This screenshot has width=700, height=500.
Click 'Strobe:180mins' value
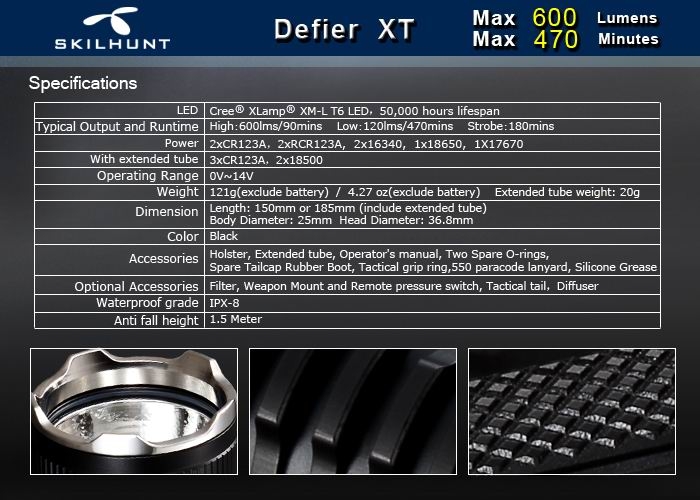click(511, 126)
